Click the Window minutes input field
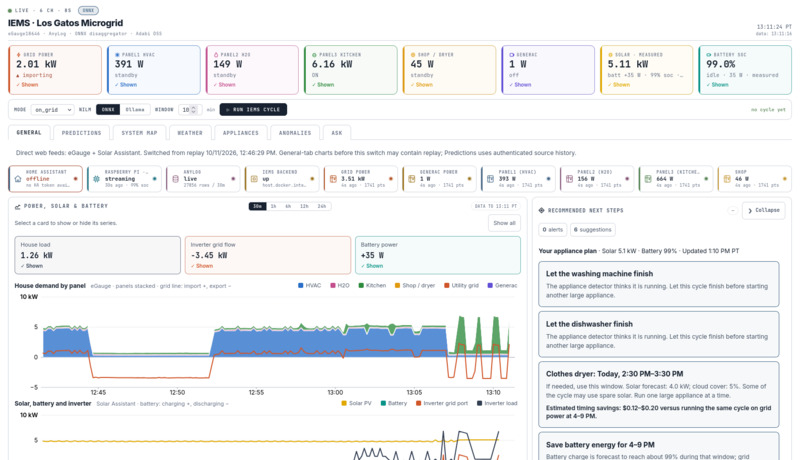This screenshot has height=460, width=806. point(189,110)
